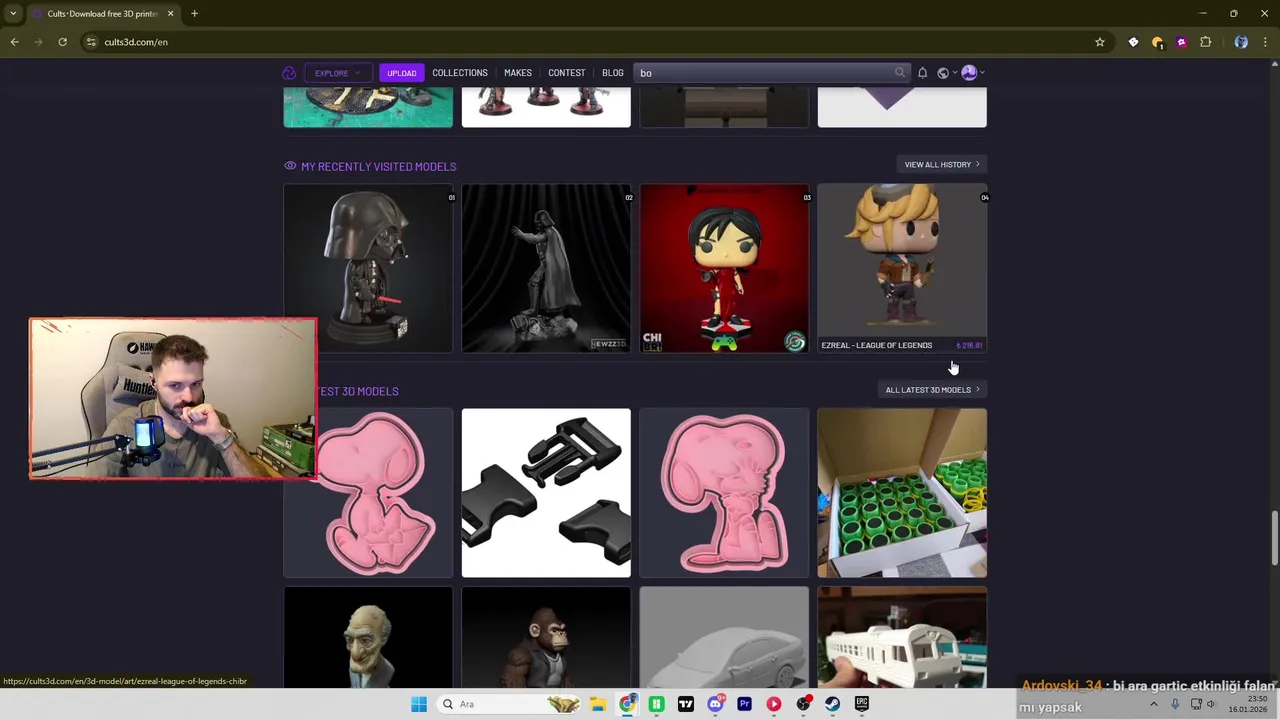1280x720 pixels.
Task: Open the green rings in box thumbnail
Action: coord(902,493)
